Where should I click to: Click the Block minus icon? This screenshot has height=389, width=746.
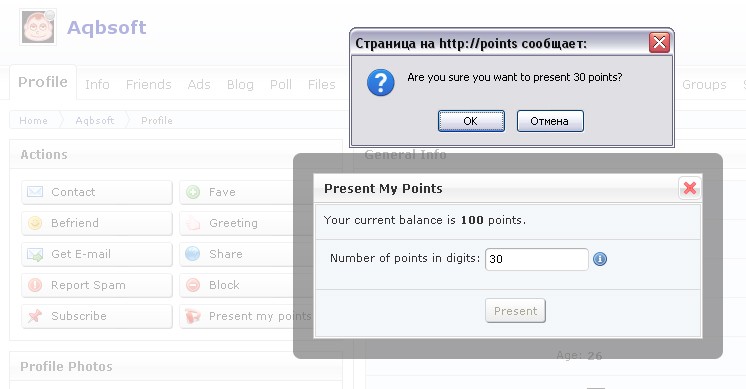193,285
